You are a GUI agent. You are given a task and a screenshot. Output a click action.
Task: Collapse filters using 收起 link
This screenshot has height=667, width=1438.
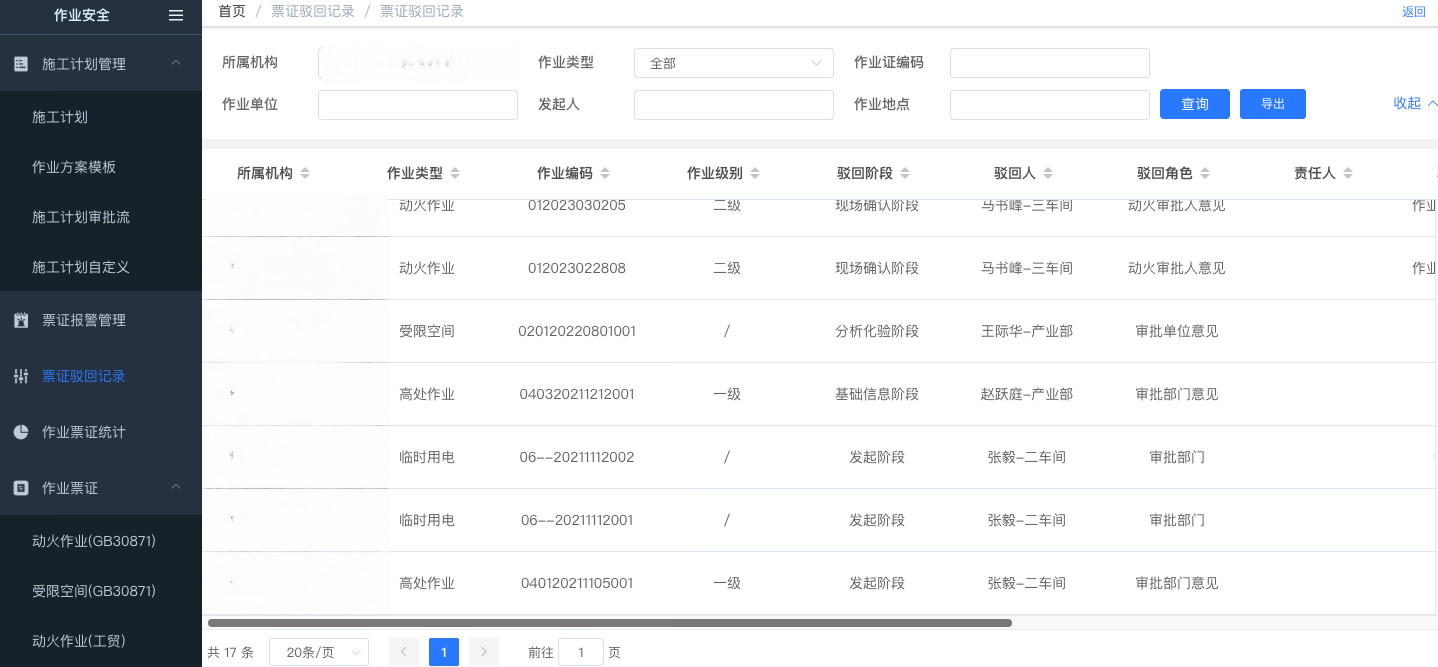point(1414,103)
